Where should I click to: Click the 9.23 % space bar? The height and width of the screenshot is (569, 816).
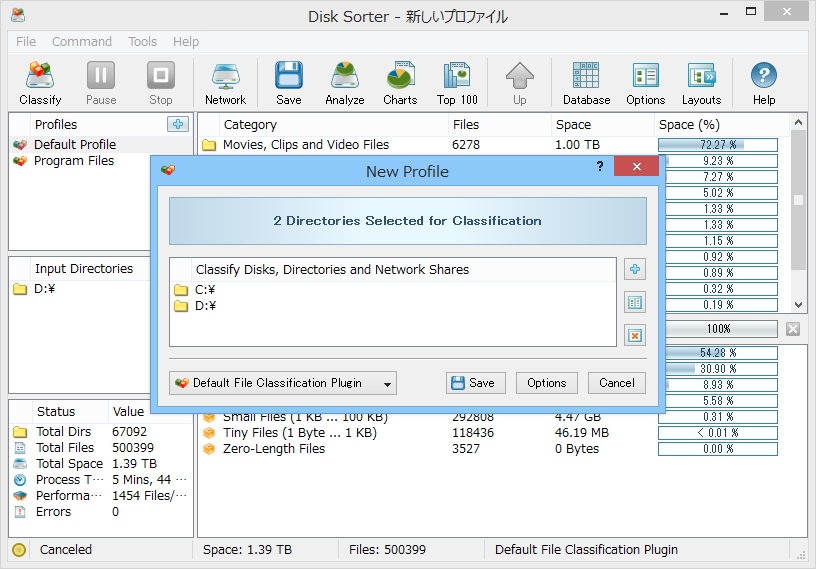tap(721, 161)
